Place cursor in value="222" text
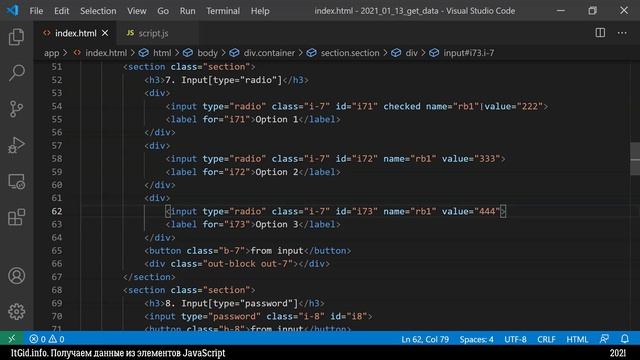 [x=513, y=106]
